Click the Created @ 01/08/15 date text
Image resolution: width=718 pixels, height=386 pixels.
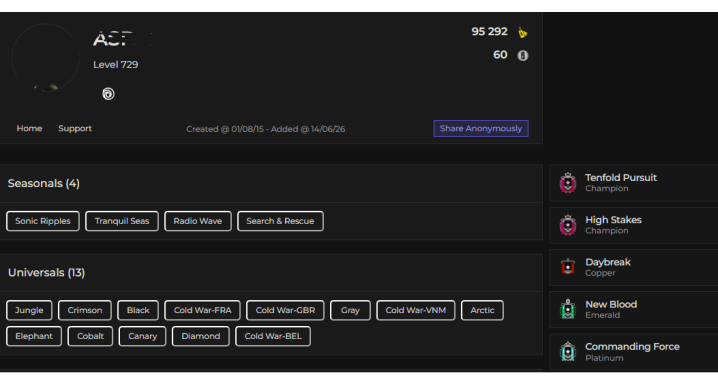225,129
